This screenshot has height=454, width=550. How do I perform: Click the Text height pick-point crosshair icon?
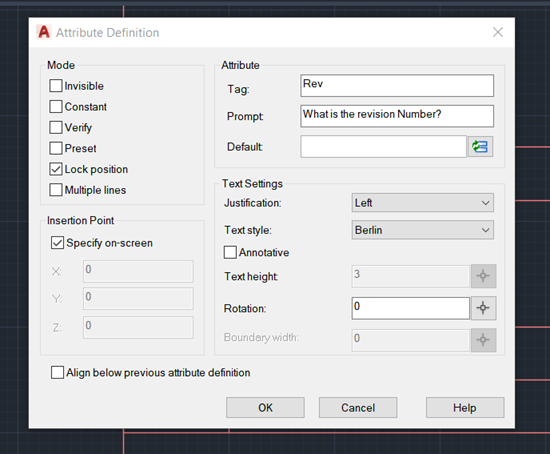tap(483, 276)
